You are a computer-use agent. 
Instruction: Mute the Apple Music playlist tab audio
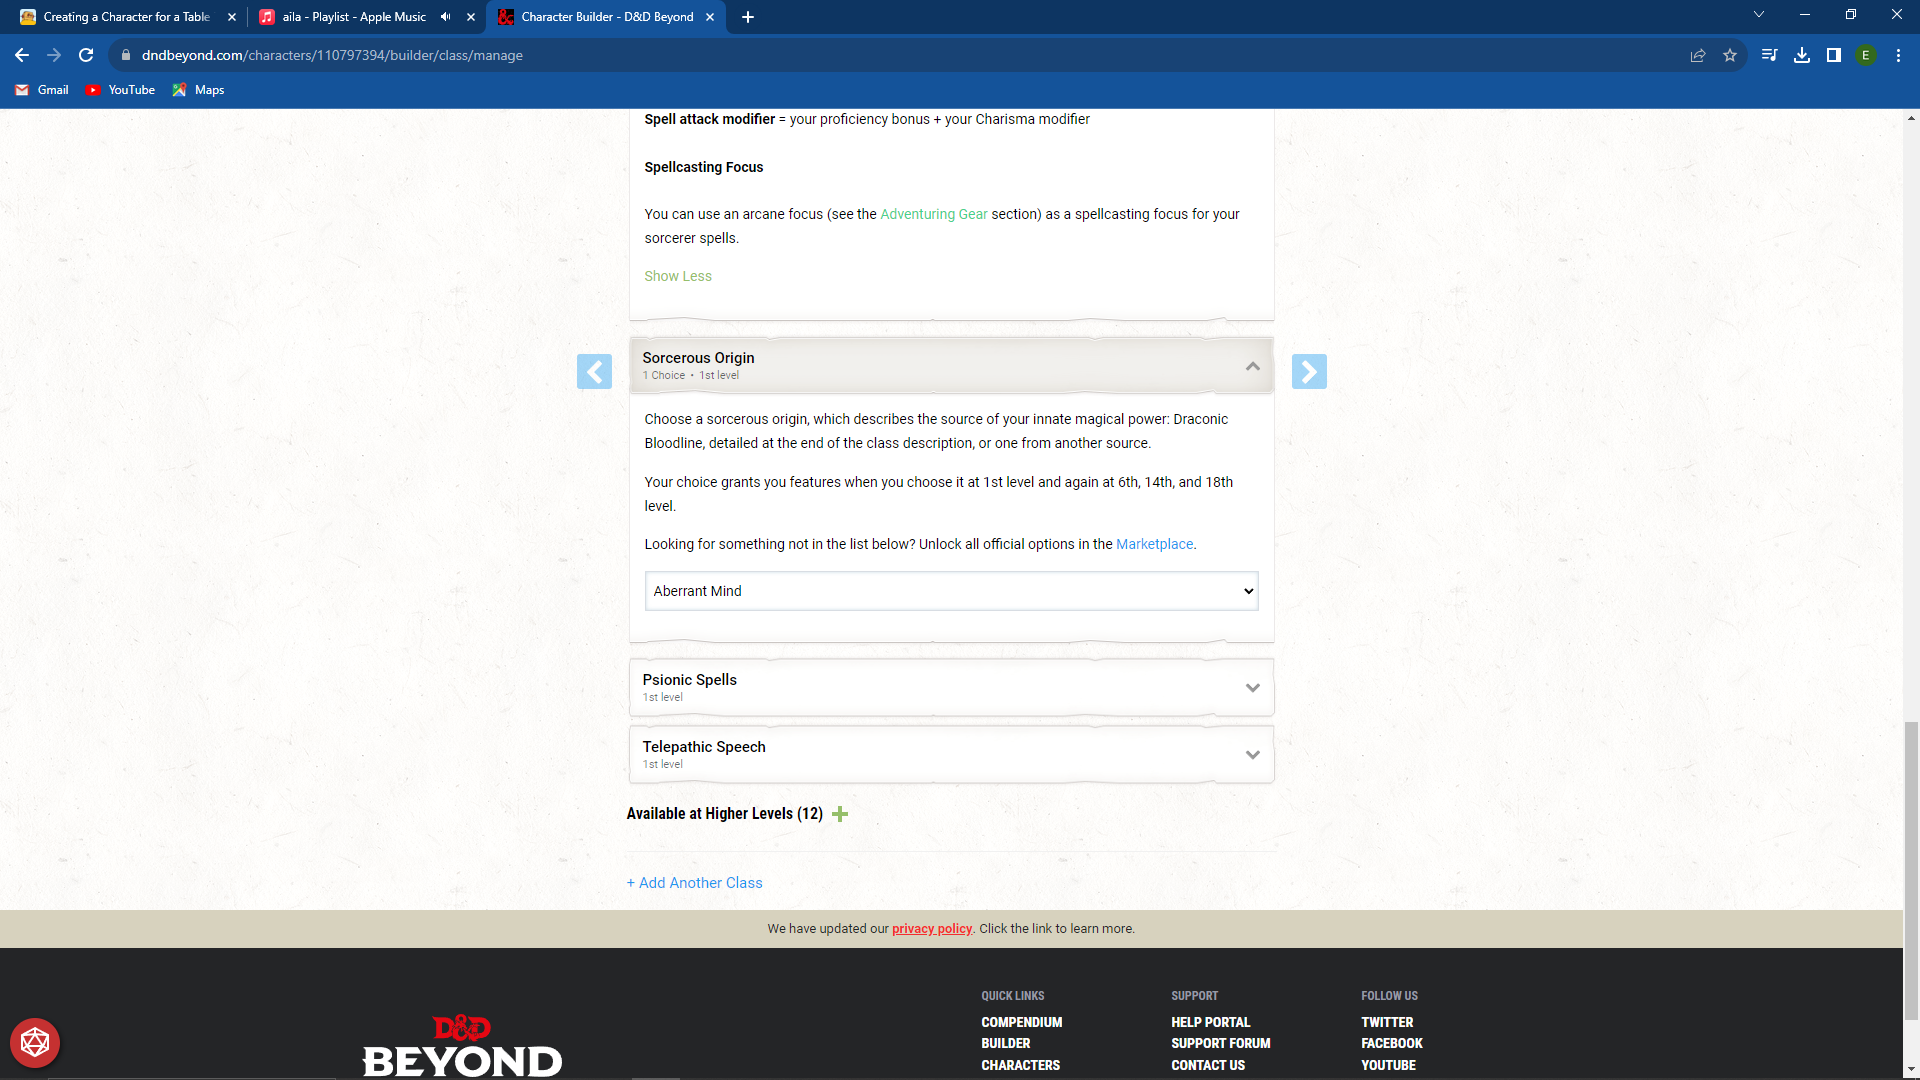point(446,16)
